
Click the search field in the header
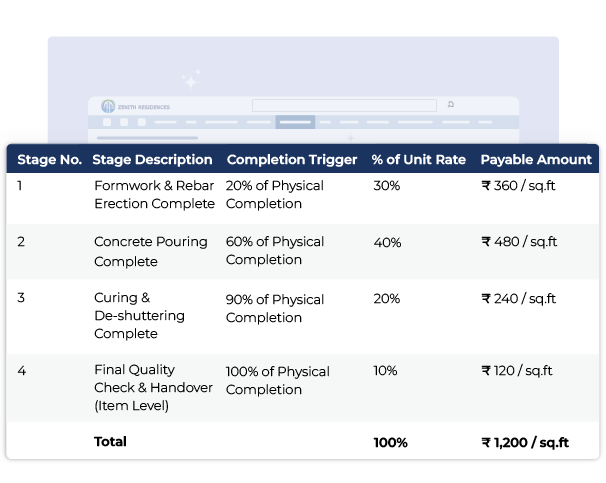(x=344, y=105)
